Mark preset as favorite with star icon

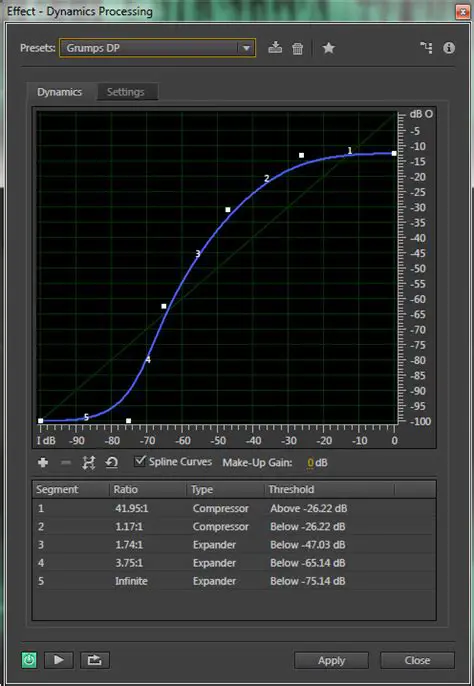[x=329, y=48]
